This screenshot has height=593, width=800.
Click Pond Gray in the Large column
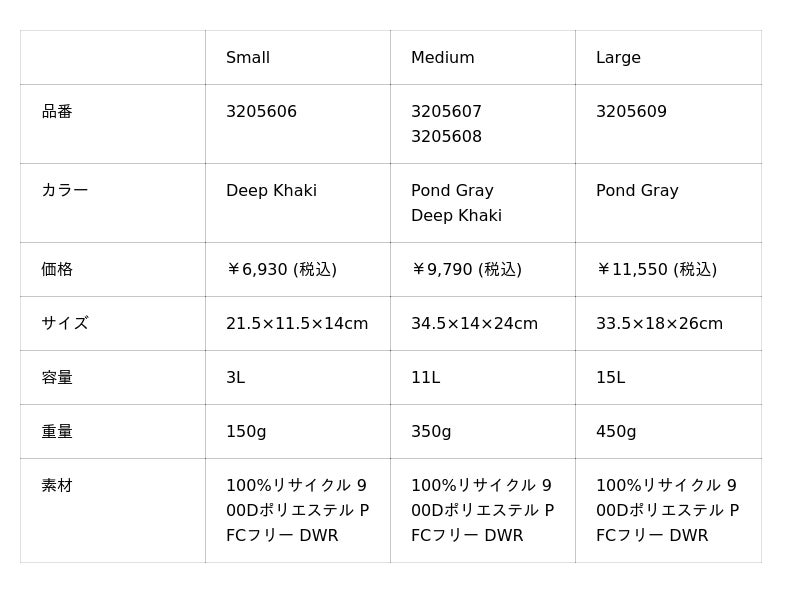(x=637, y=190)
